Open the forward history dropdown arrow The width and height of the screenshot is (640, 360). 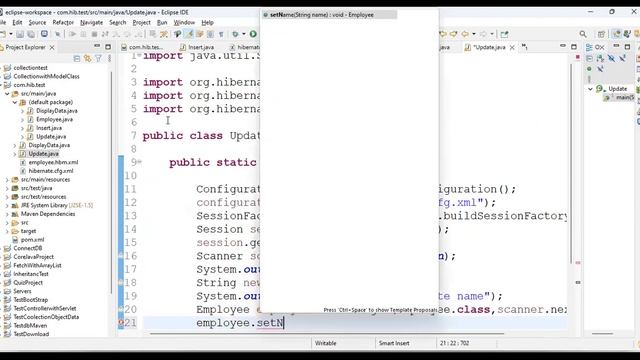tap(492, 34)
